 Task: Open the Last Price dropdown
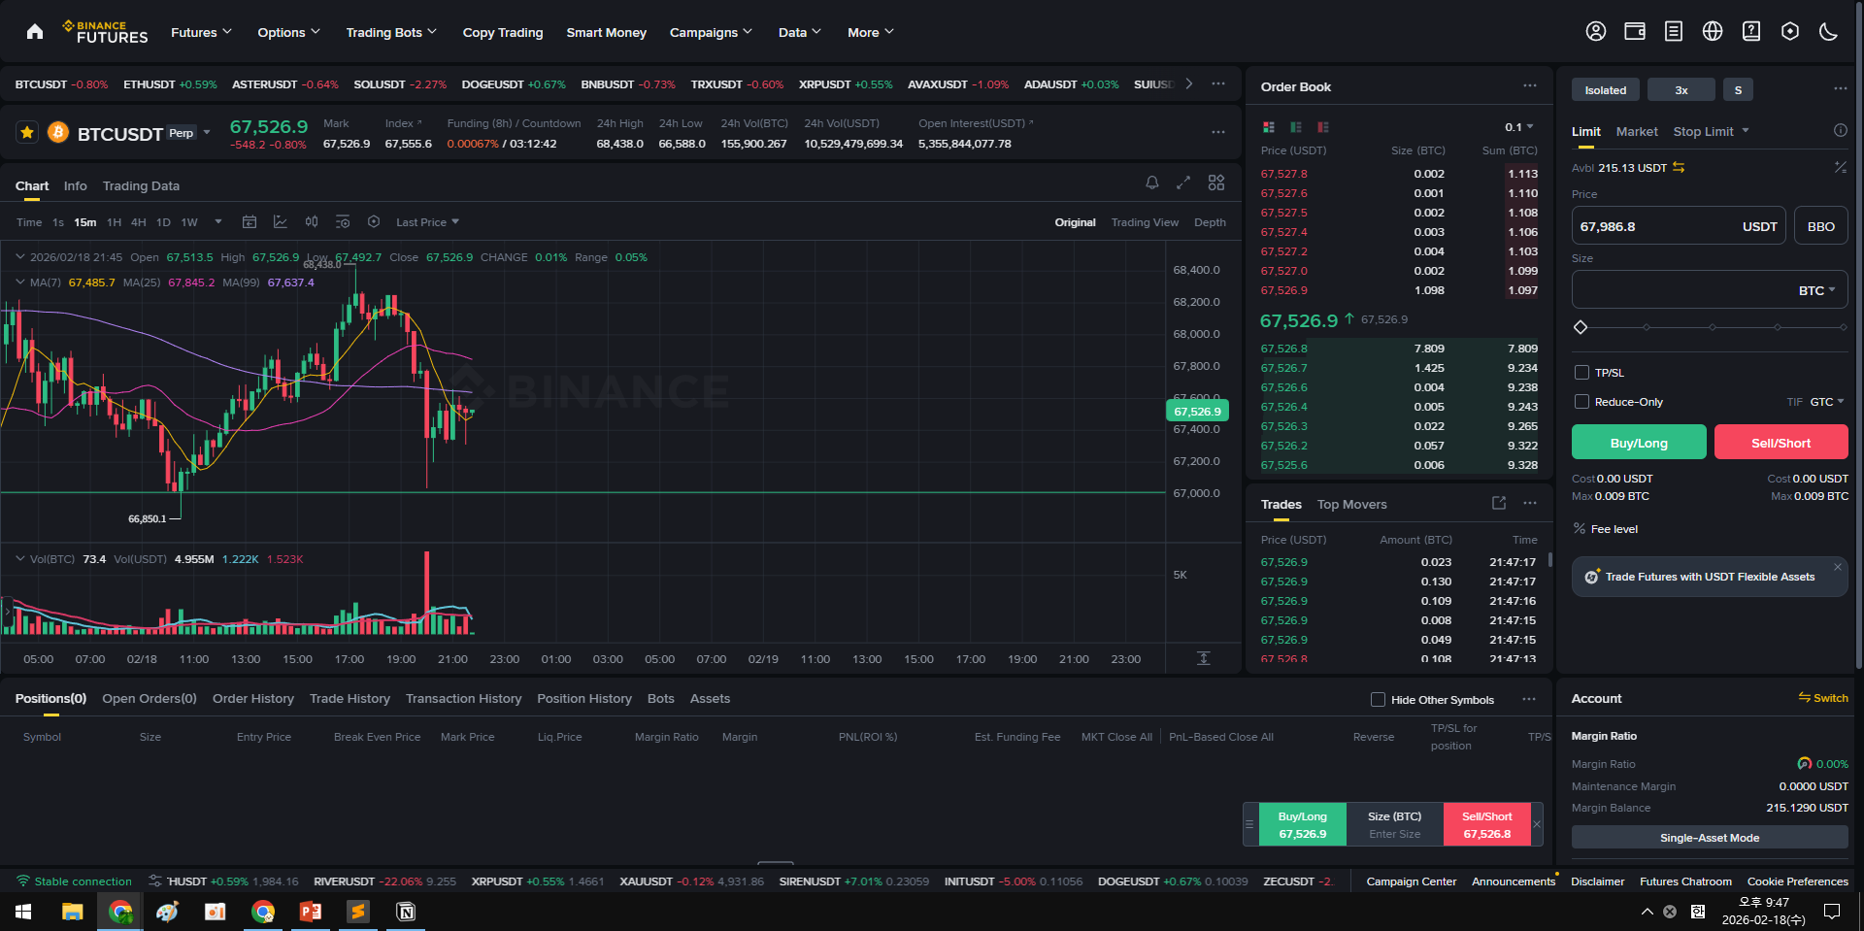point(427,222)
